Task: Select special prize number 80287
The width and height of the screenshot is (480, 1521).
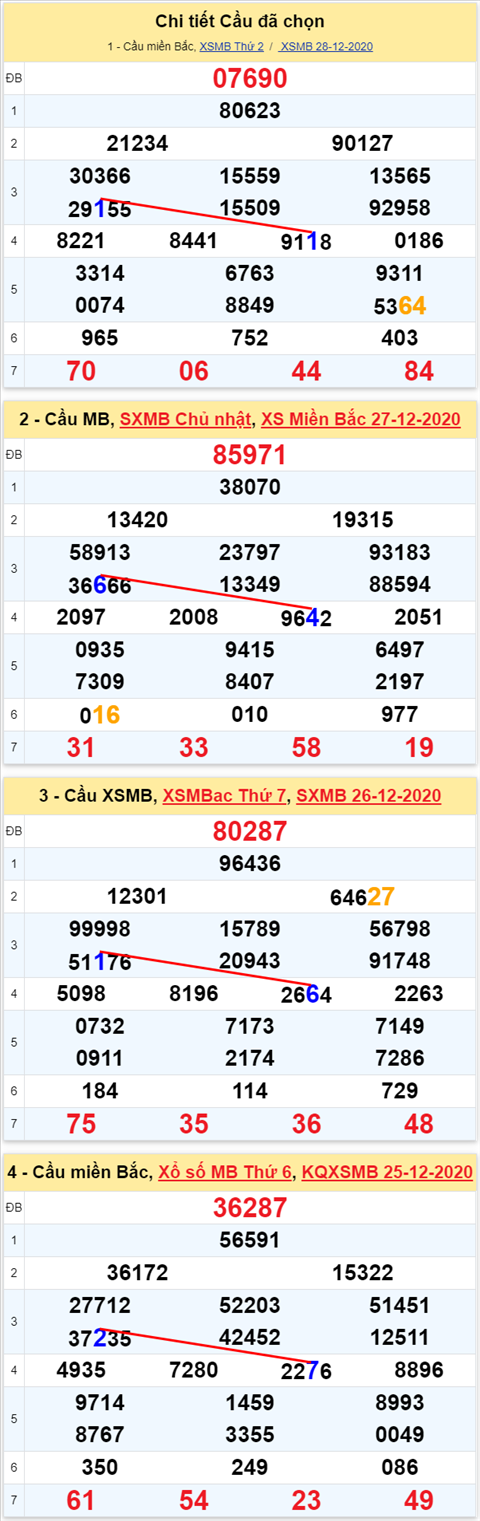Action: pyautogui.click(x=250, y=832)
